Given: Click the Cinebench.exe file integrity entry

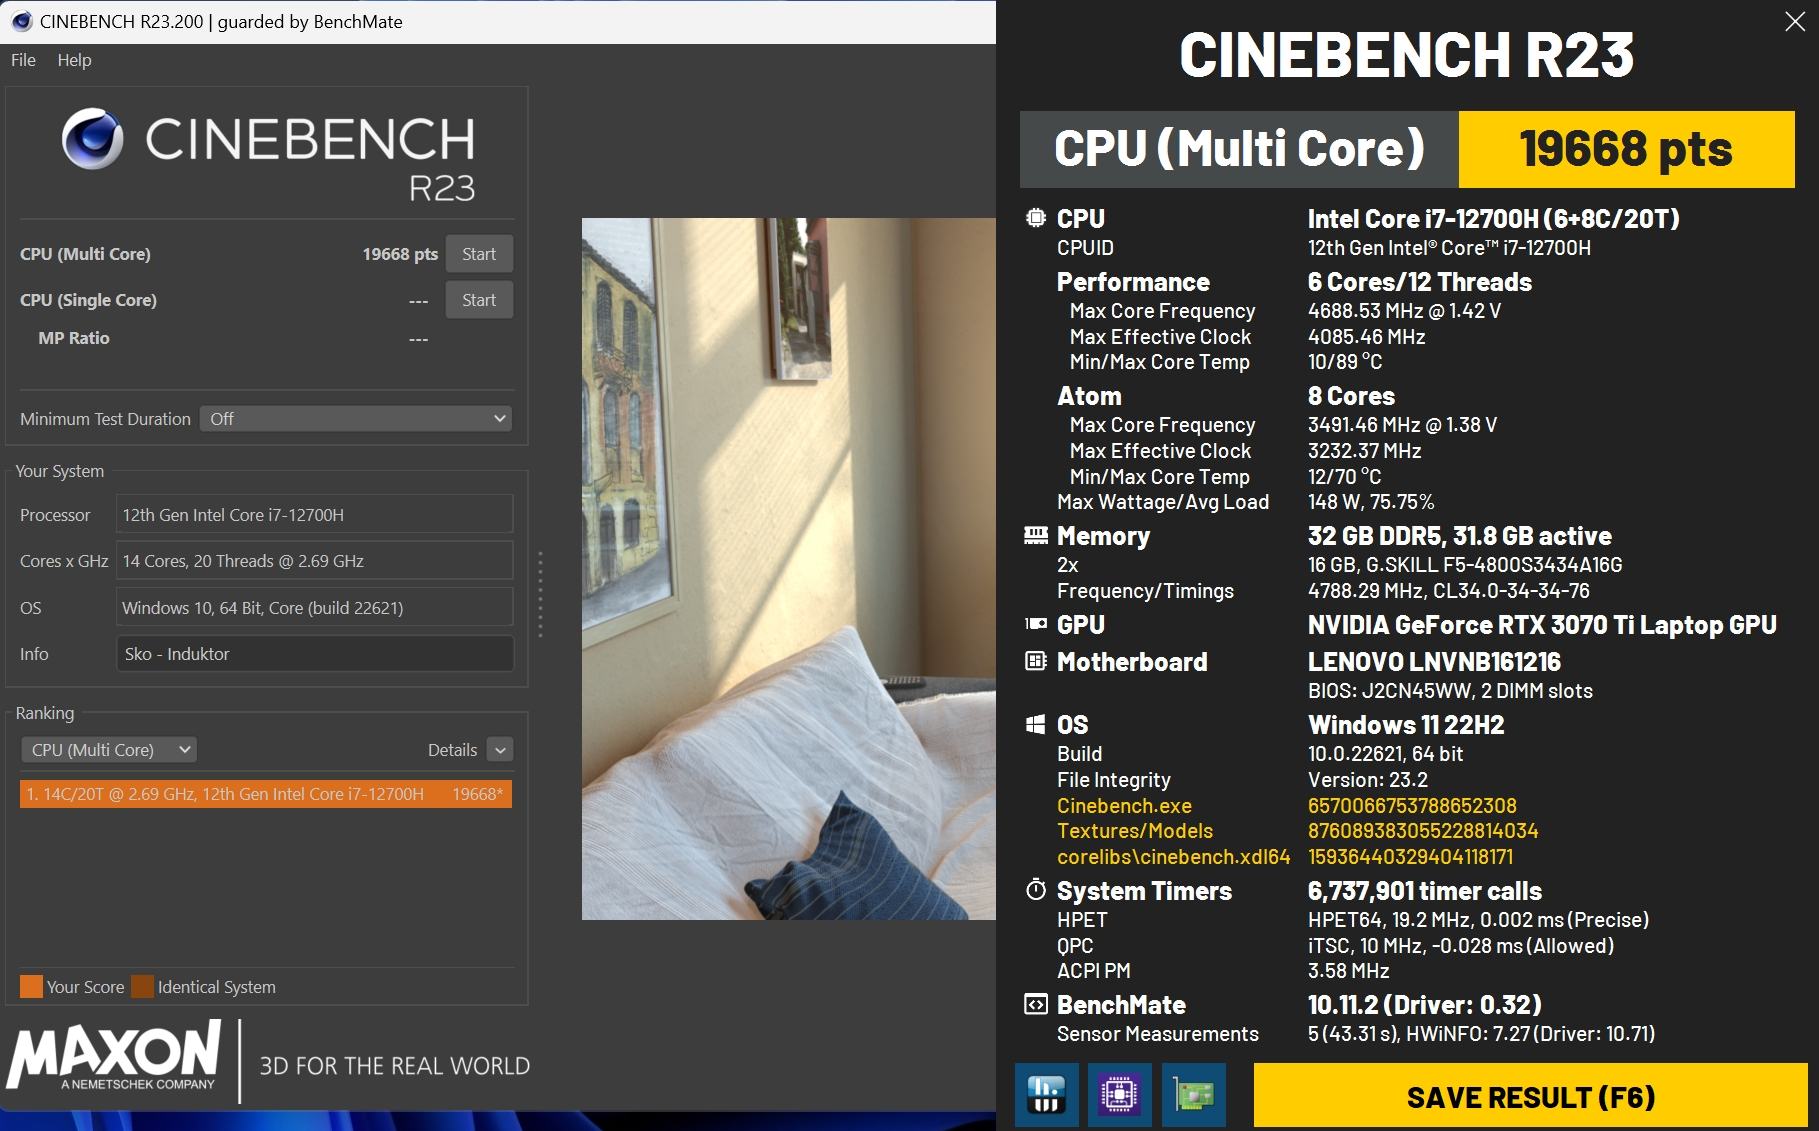Looking at the screenshot, I should 1124,806.
